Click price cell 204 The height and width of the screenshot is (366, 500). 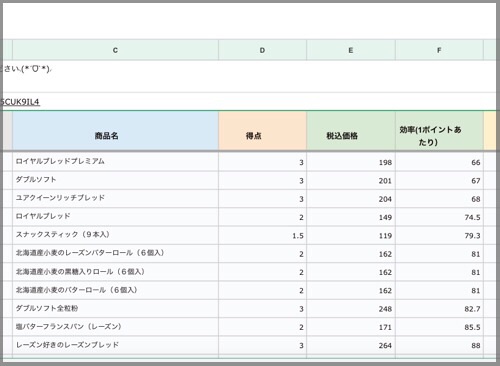[x=351, y=199]
